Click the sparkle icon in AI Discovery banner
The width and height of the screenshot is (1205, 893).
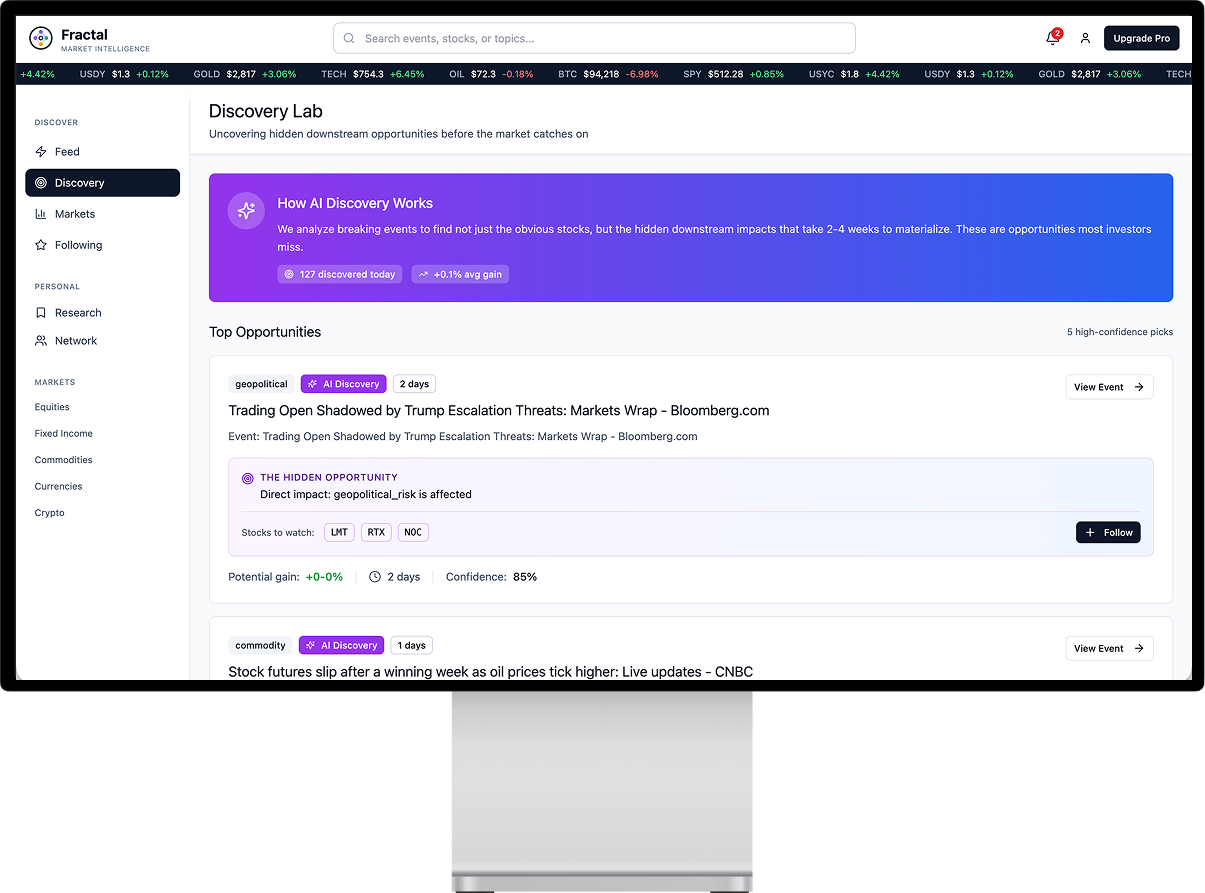[246, 211]
